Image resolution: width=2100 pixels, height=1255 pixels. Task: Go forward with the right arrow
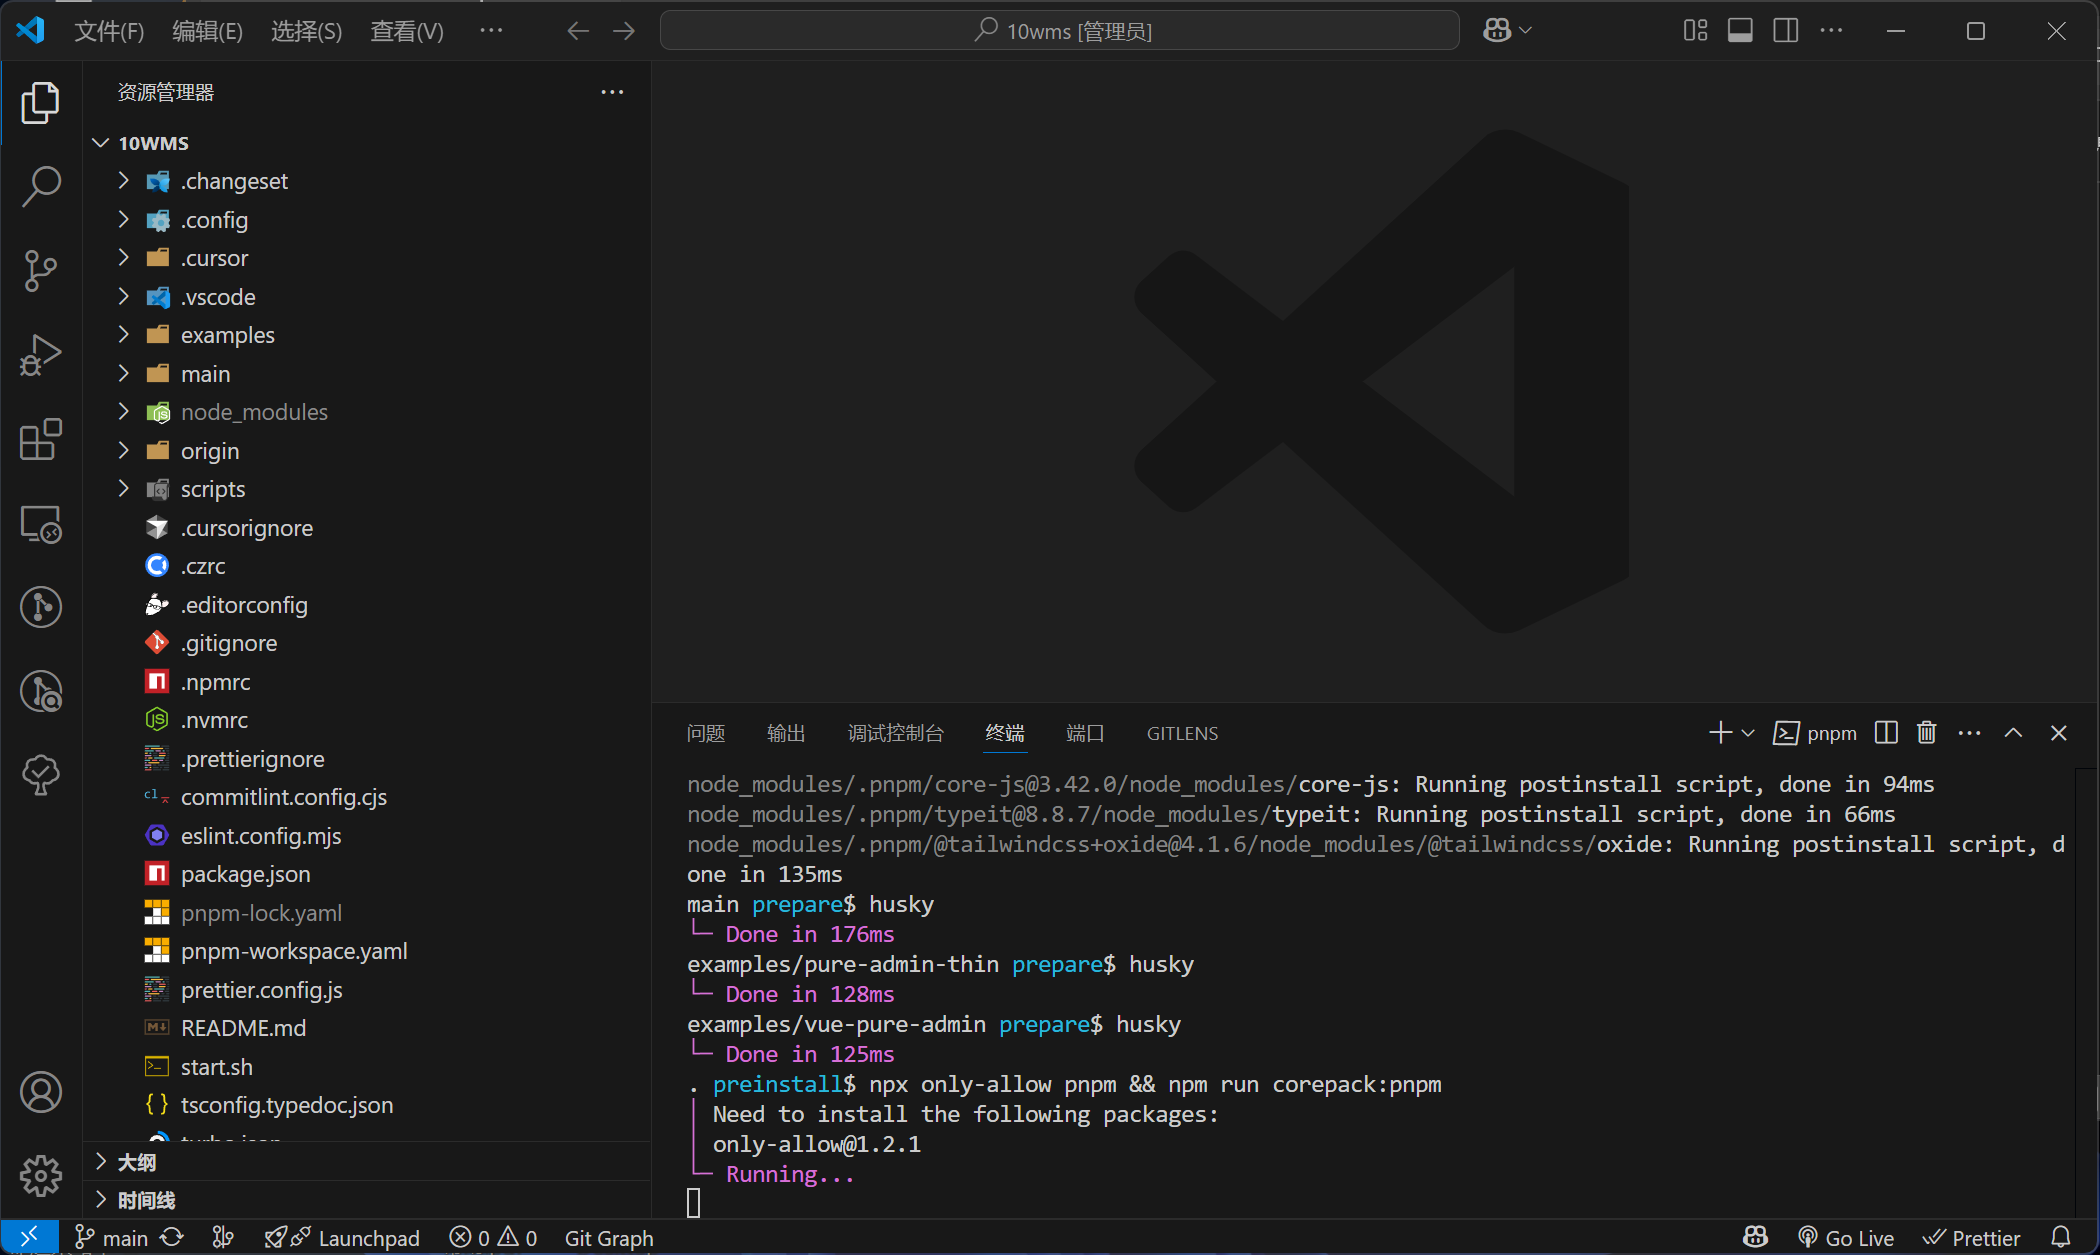click(x=624, y=31)
